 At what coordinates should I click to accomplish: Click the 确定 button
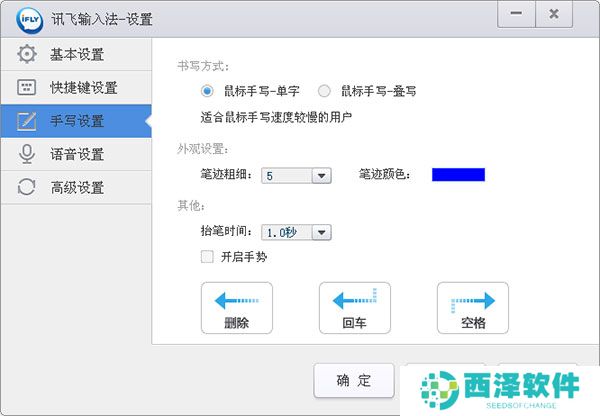coord(354,380)
